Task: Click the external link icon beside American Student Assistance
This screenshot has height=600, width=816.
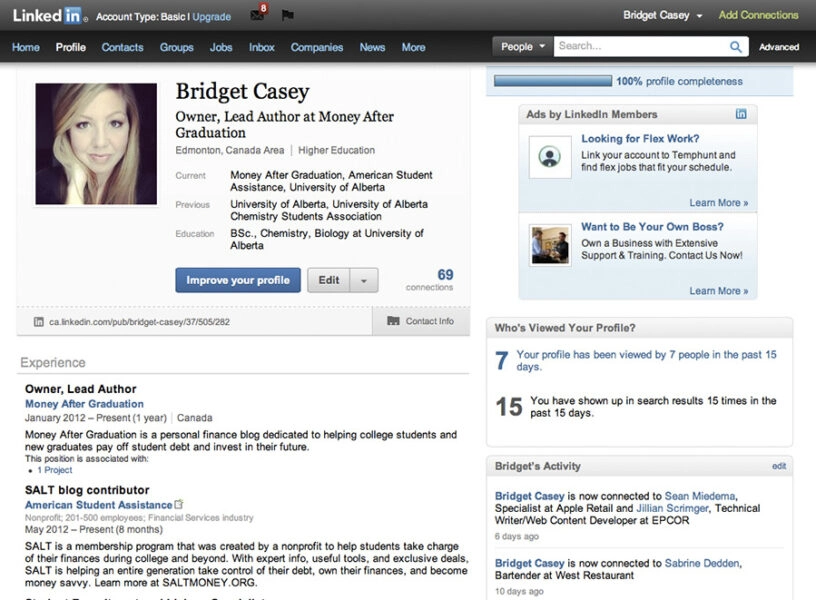Action: tap(179, 504)
